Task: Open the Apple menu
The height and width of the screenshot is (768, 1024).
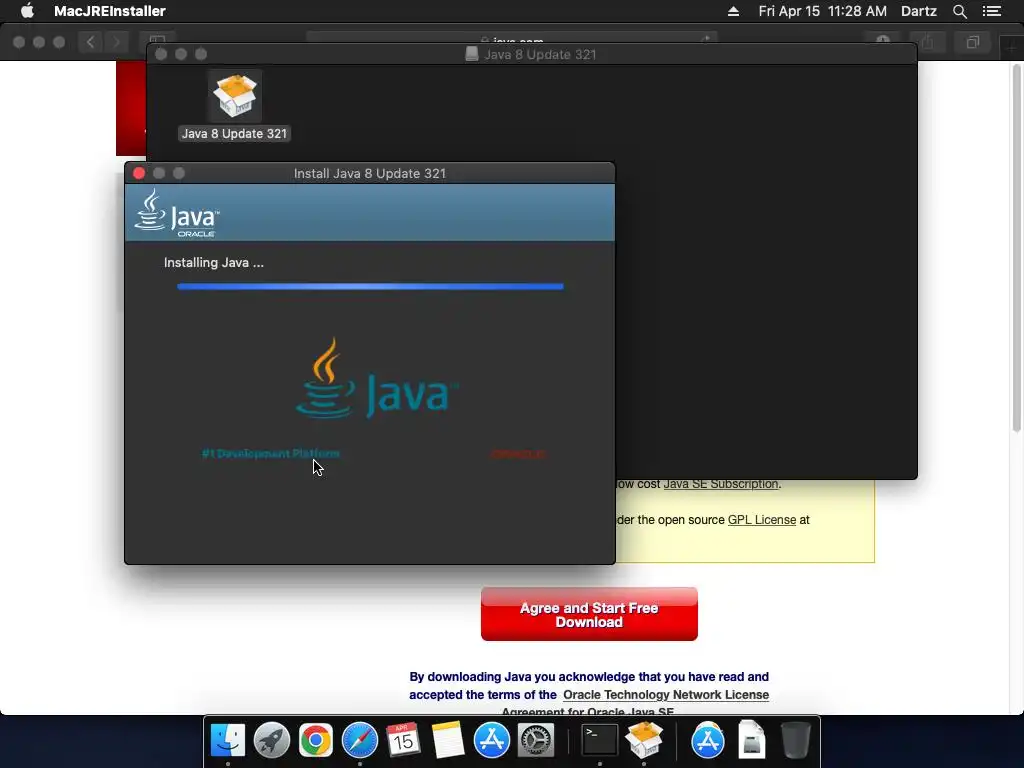Action: (27, 11)
